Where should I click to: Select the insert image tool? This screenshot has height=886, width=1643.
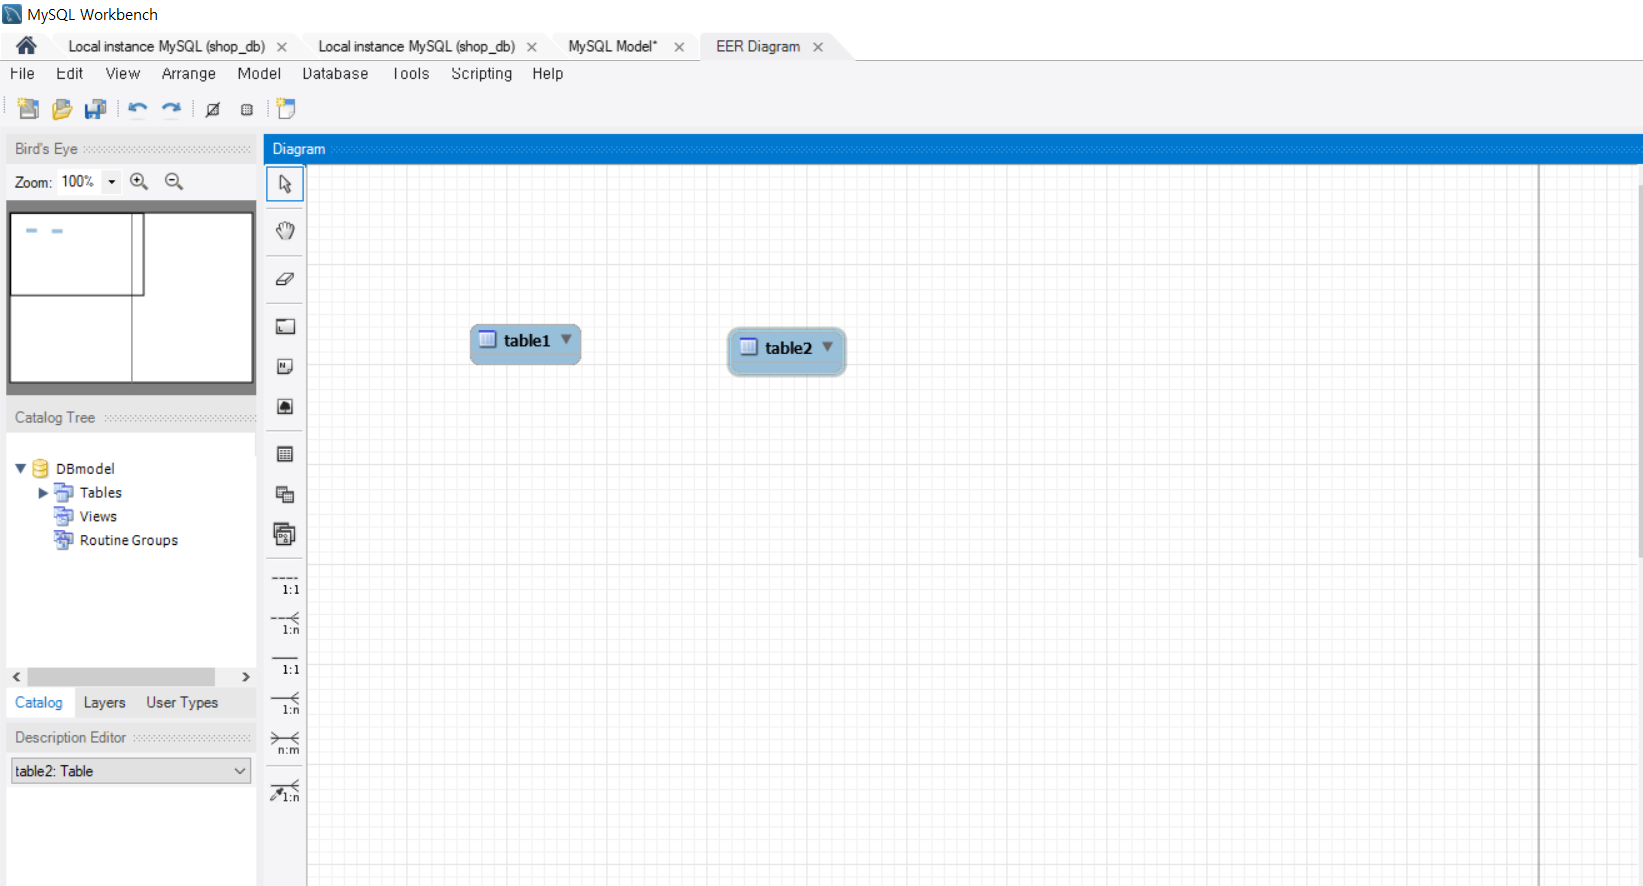coord(285,407)
